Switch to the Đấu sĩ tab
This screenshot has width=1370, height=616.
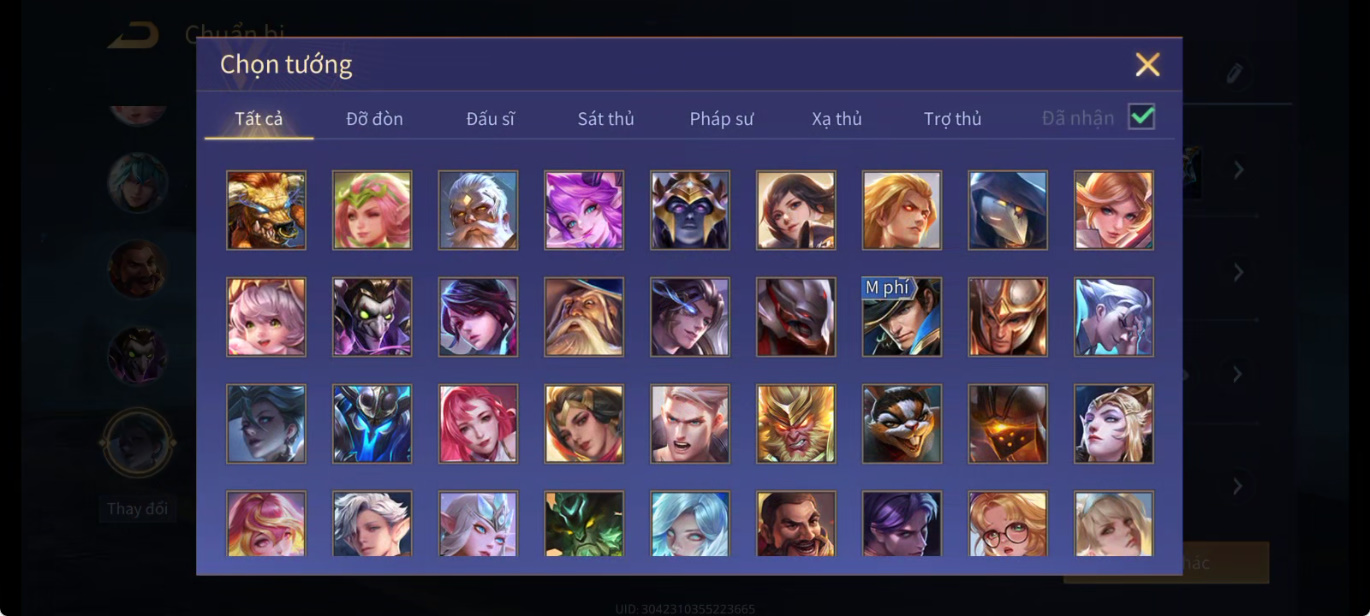[490, 119]
